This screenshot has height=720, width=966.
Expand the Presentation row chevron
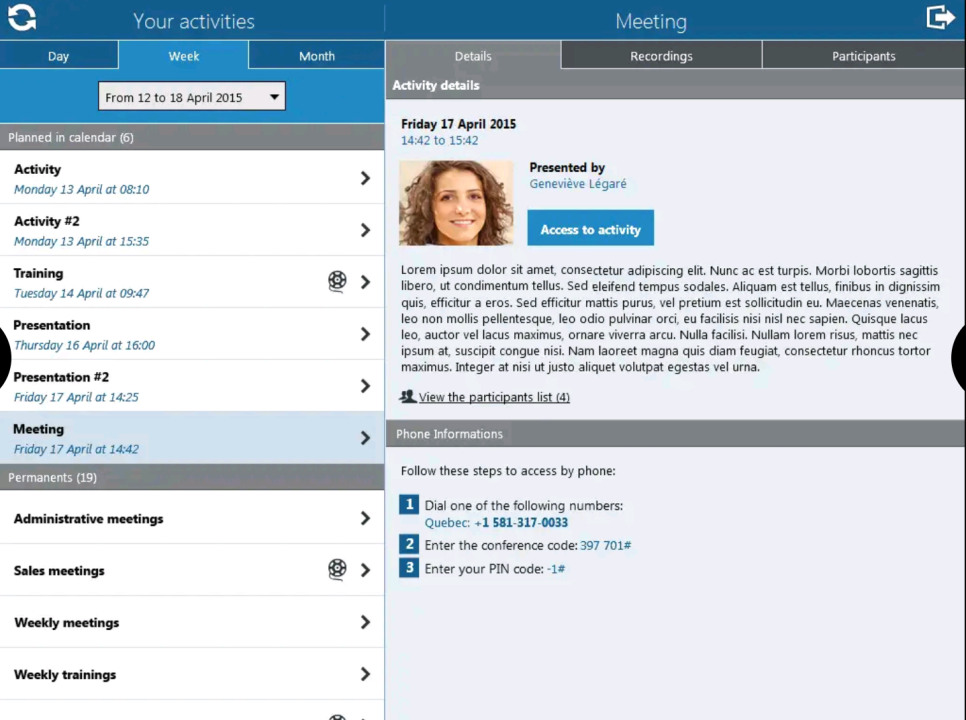[x=365, y=334]
